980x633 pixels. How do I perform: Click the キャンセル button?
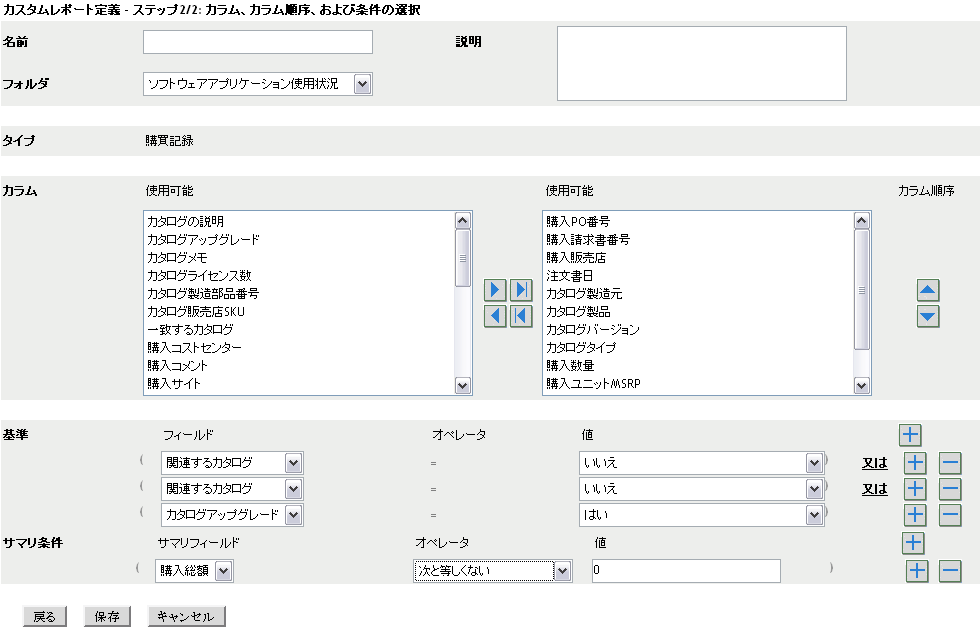point(186,617)
